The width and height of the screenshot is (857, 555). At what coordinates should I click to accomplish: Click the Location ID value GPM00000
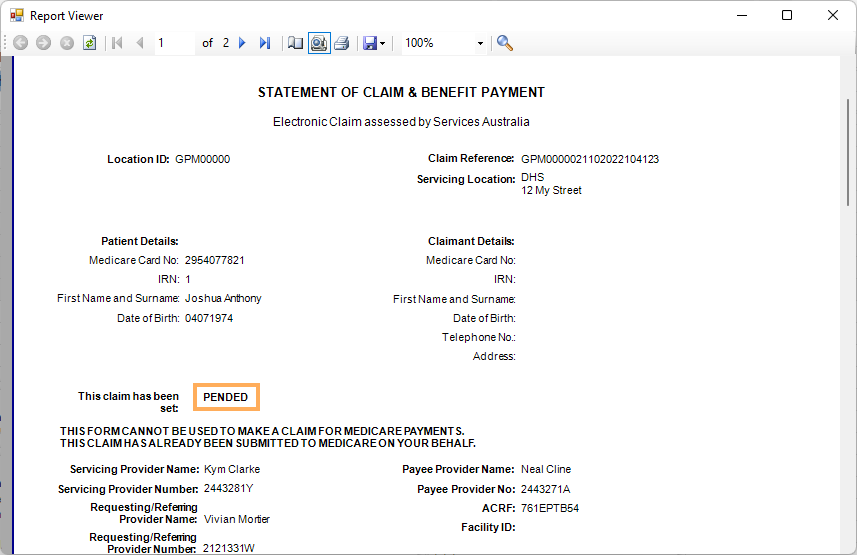pos(202,159)
